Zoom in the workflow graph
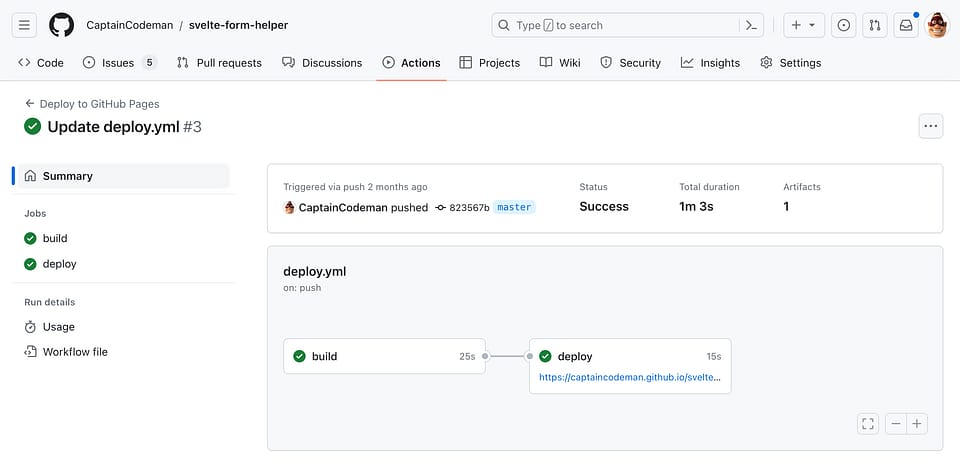Viewport: 960px width, 463px height. pos(916,424)
